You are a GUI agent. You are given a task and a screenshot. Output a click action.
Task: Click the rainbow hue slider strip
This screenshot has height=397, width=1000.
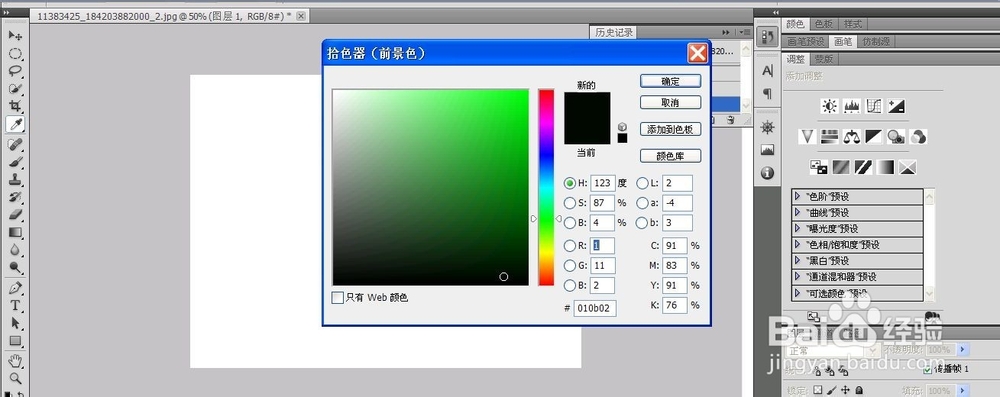click(x=546, y=187)
